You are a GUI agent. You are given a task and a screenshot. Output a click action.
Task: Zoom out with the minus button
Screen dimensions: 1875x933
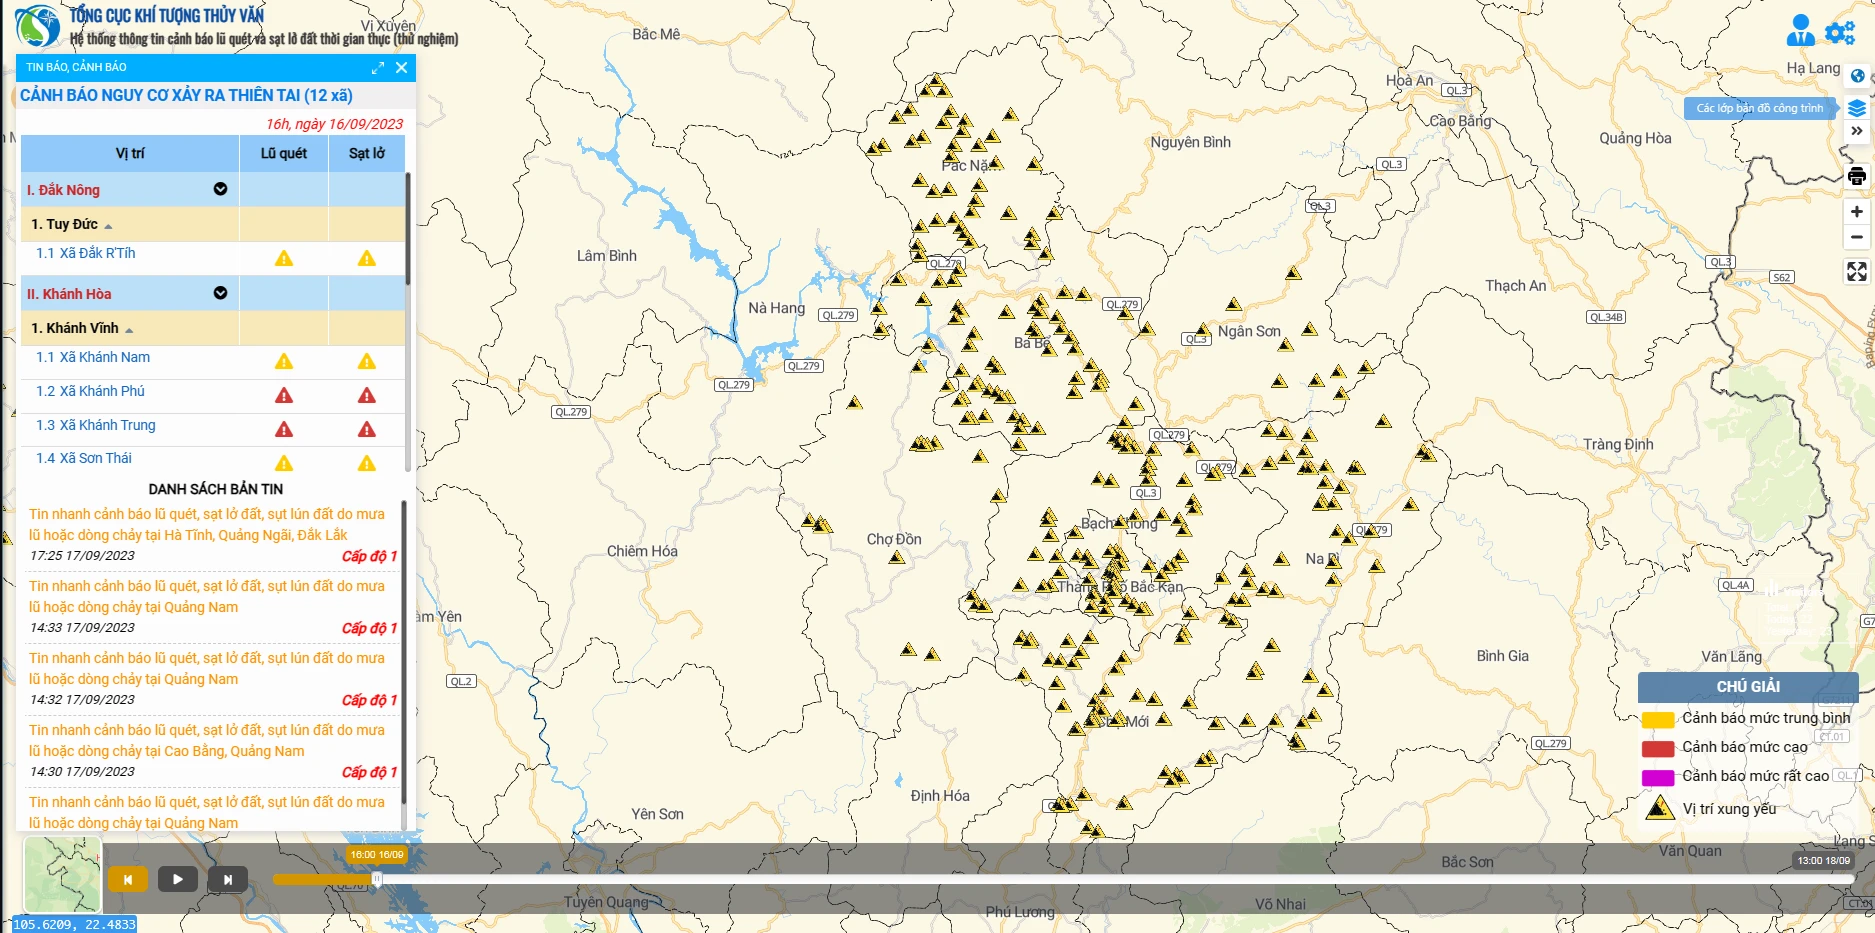point(1857,238)
